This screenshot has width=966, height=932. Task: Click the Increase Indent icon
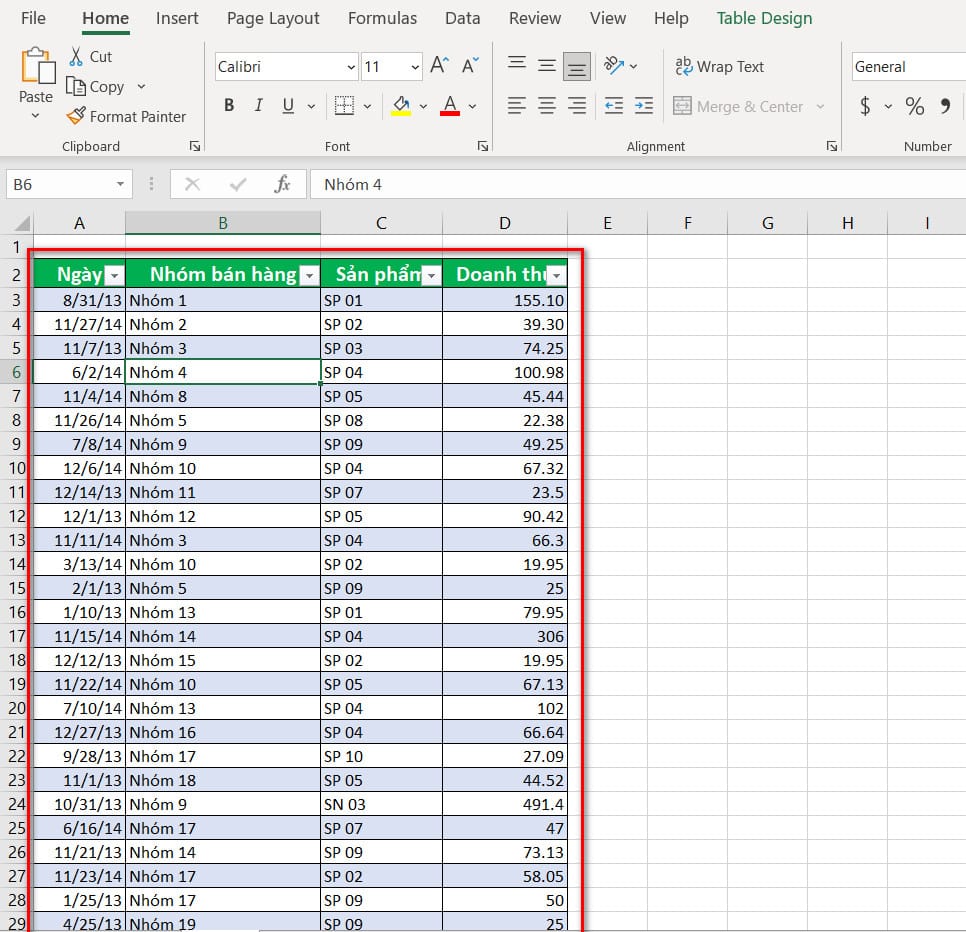click(644, 106)
